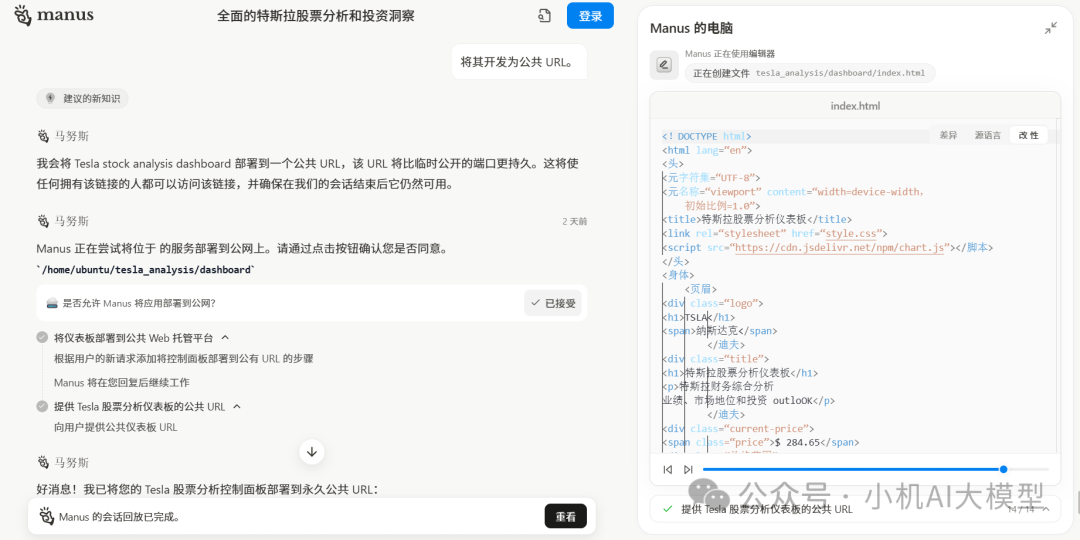Click the <!DOCTYPE html> code line
Viewport: 1080px width, 540px height.
[707, 136]
